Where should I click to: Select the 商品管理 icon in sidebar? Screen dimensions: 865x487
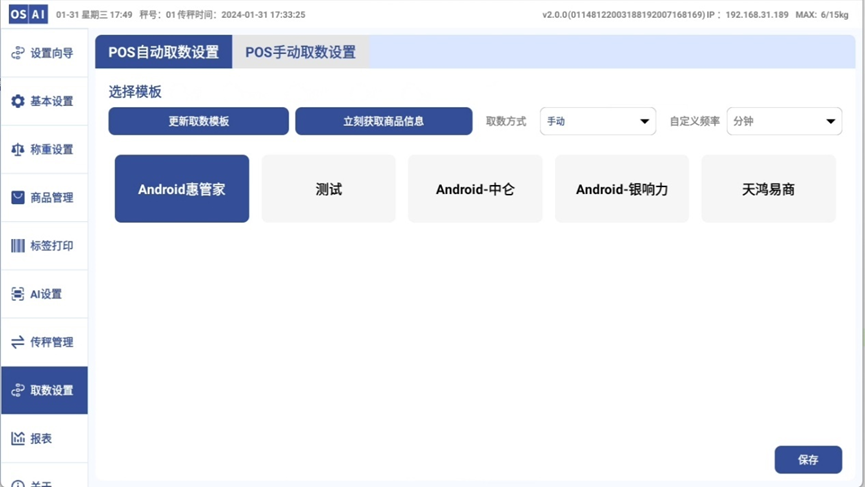[x=18, y=197]
